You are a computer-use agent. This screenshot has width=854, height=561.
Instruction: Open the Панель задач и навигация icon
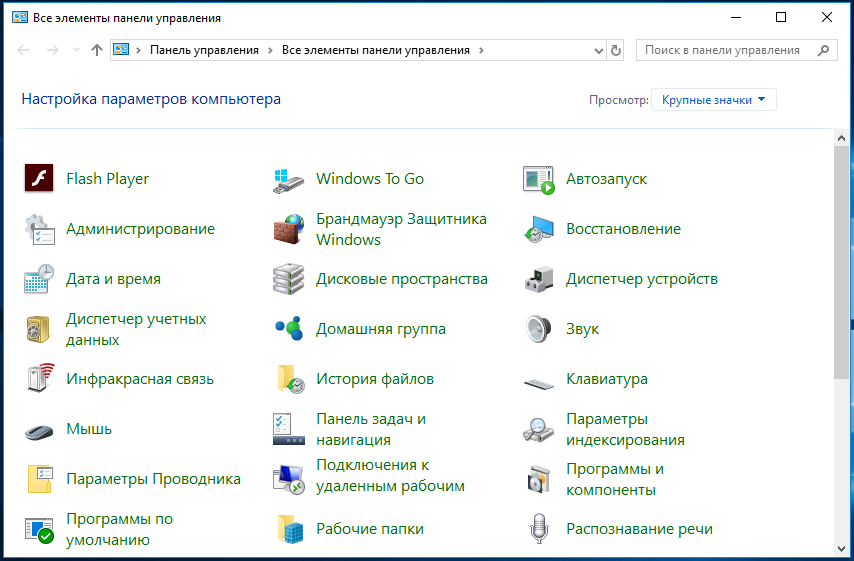[x=289, y=429]
